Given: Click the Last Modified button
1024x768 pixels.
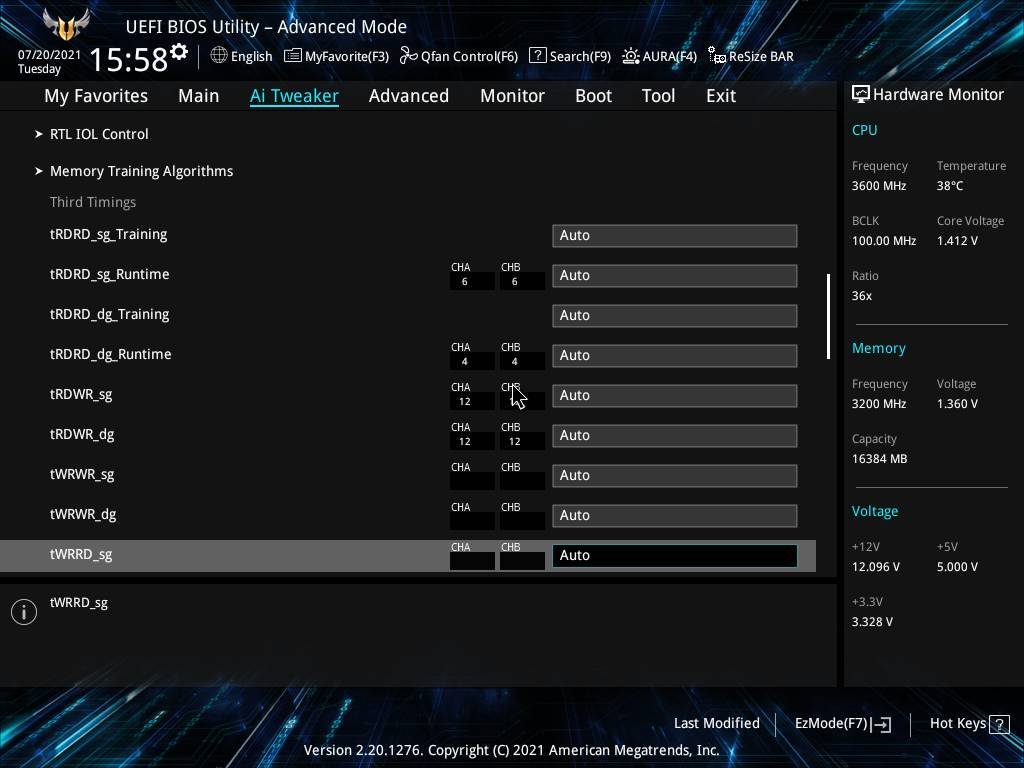Looking at the screenshot, I should pos(716,723).
